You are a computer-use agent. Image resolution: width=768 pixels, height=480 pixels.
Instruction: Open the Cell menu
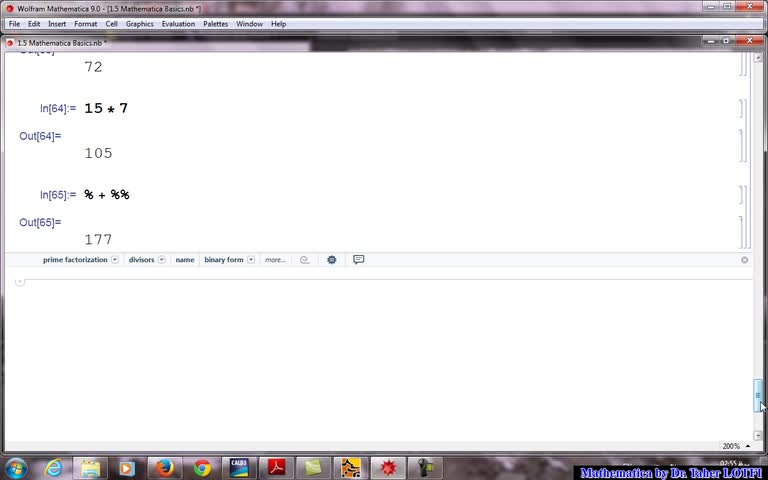[x=112, y=24]
